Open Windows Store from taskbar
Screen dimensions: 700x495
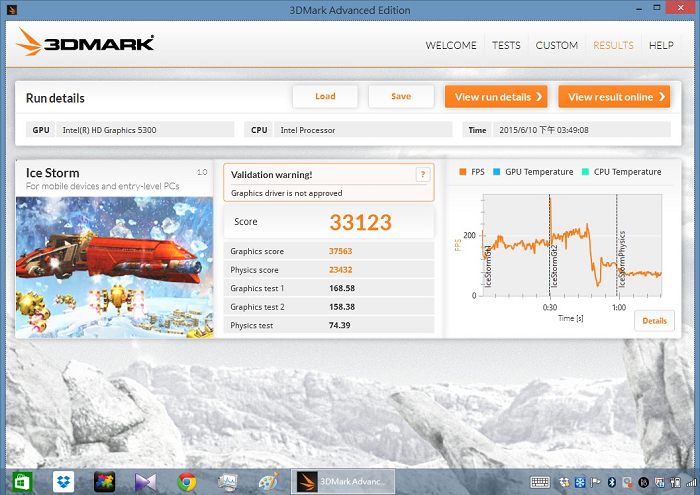[22, 483]
